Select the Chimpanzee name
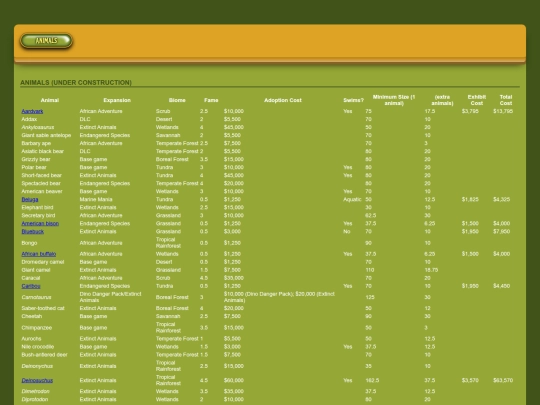This screenshot has width=540, height=405. click(37, 328)
